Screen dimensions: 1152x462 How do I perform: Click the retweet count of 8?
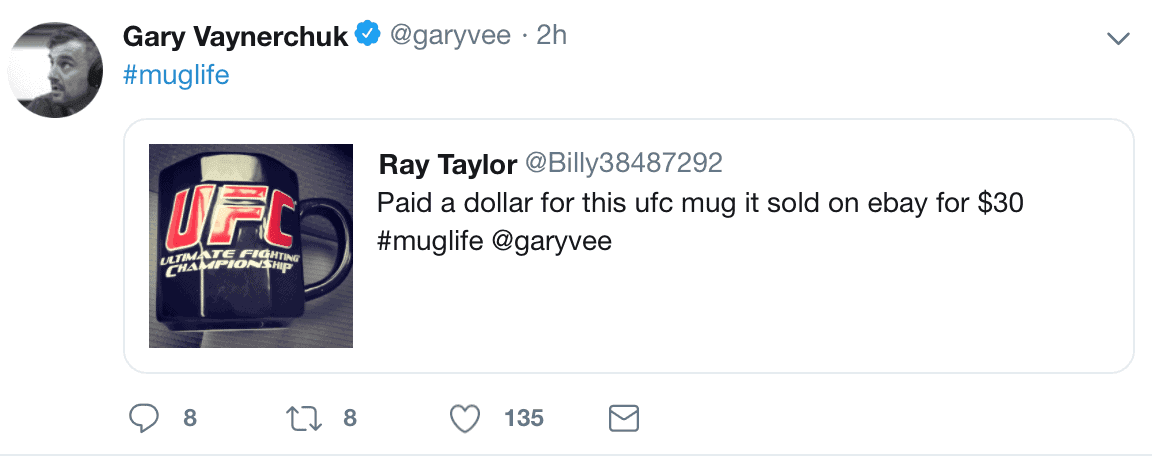pos(350,419)
